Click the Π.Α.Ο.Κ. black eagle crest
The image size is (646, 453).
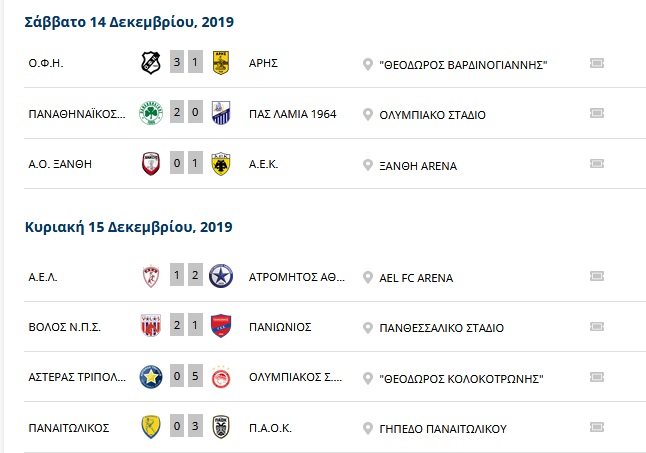(x=221, y=427)
